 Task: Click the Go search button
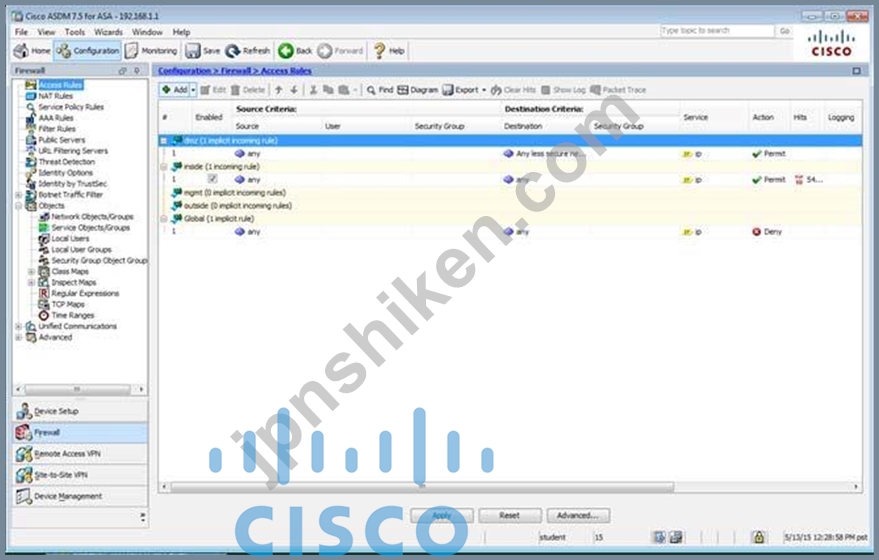785,31
